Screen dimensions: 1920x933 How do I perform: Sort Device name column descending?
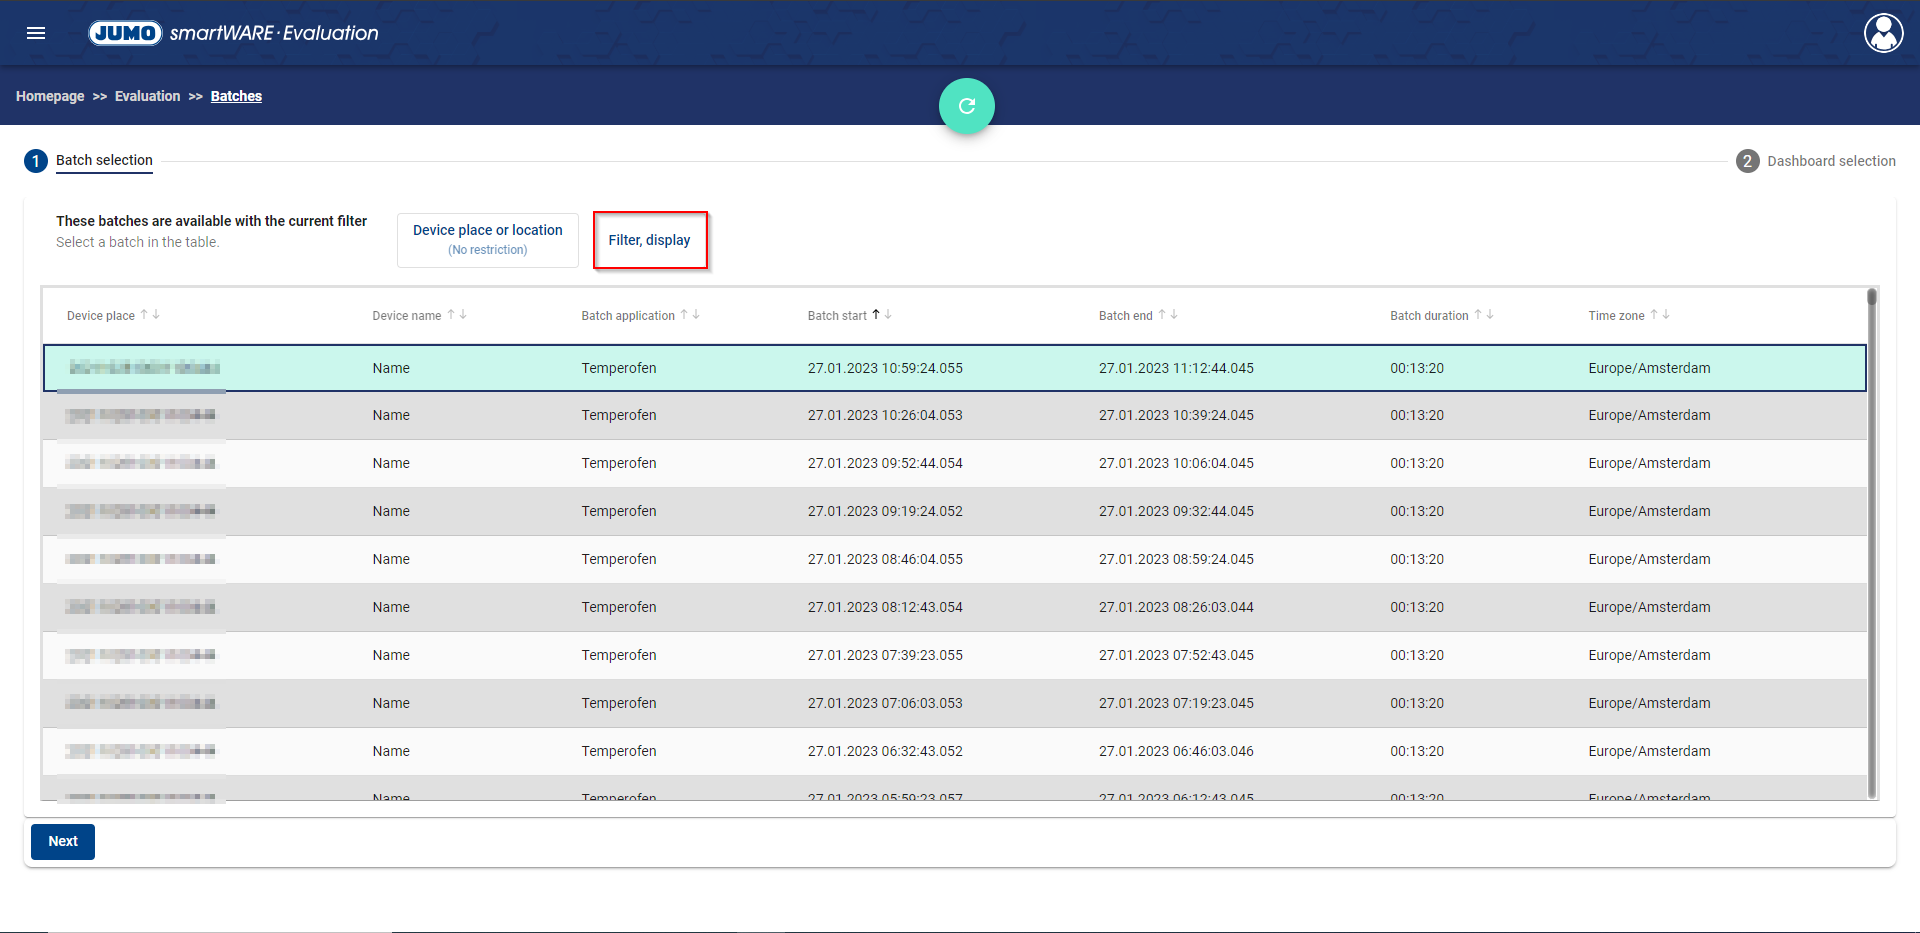click(463, 314)
